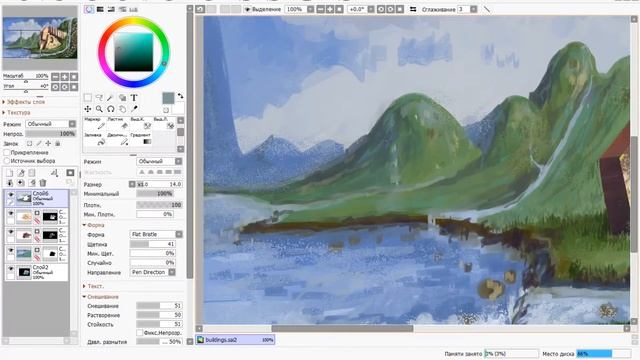640x360 pixels.
Task: Choose the Градиент tool
Action: [141, 139]
